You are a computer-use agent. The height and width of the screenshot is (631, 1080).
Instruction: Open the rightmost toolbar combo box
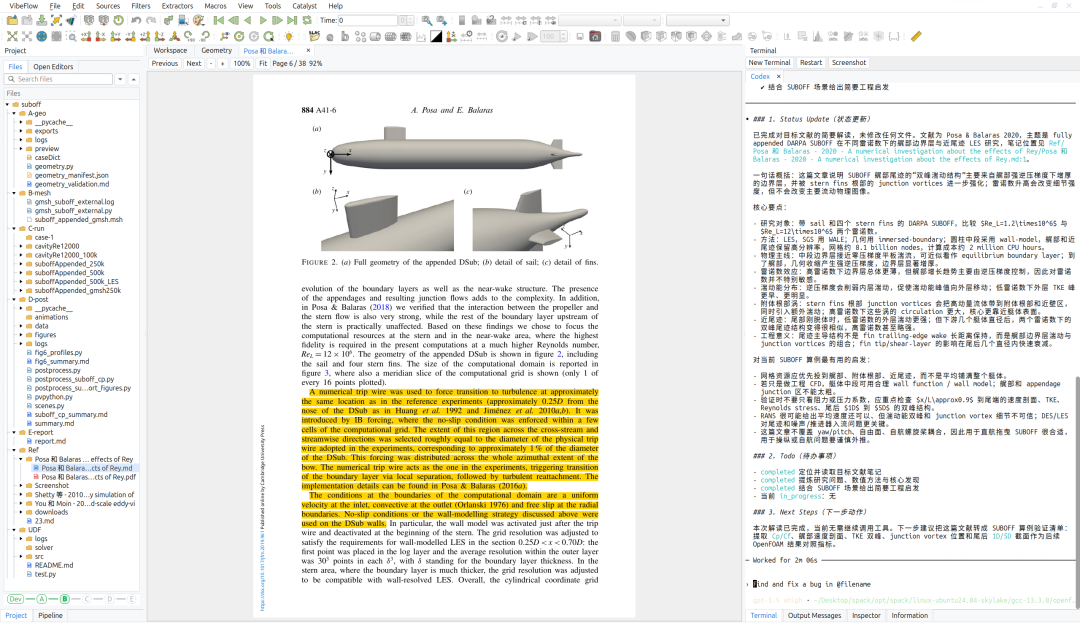(x=698, y=21)
